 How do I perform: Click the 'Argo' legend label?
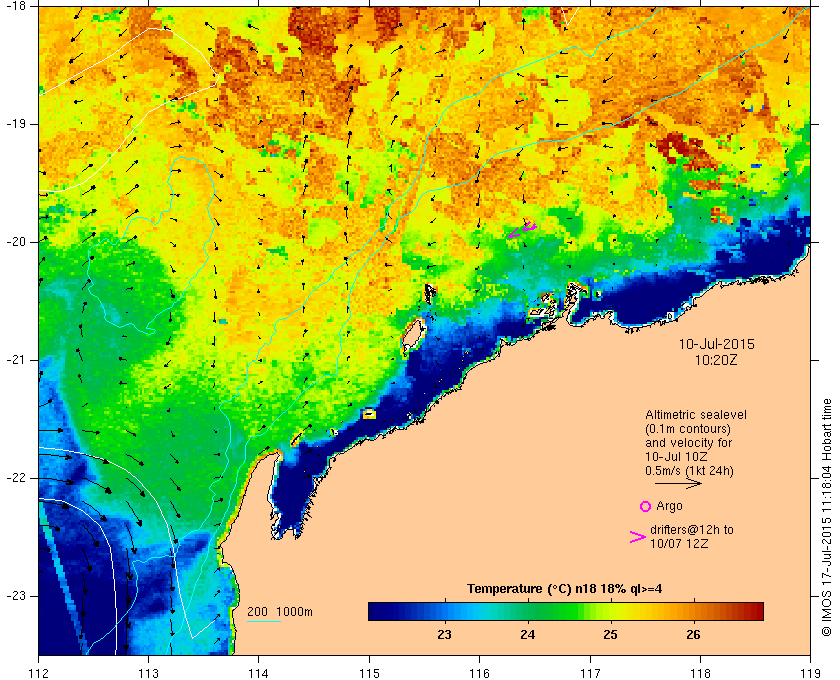(669, 506)
